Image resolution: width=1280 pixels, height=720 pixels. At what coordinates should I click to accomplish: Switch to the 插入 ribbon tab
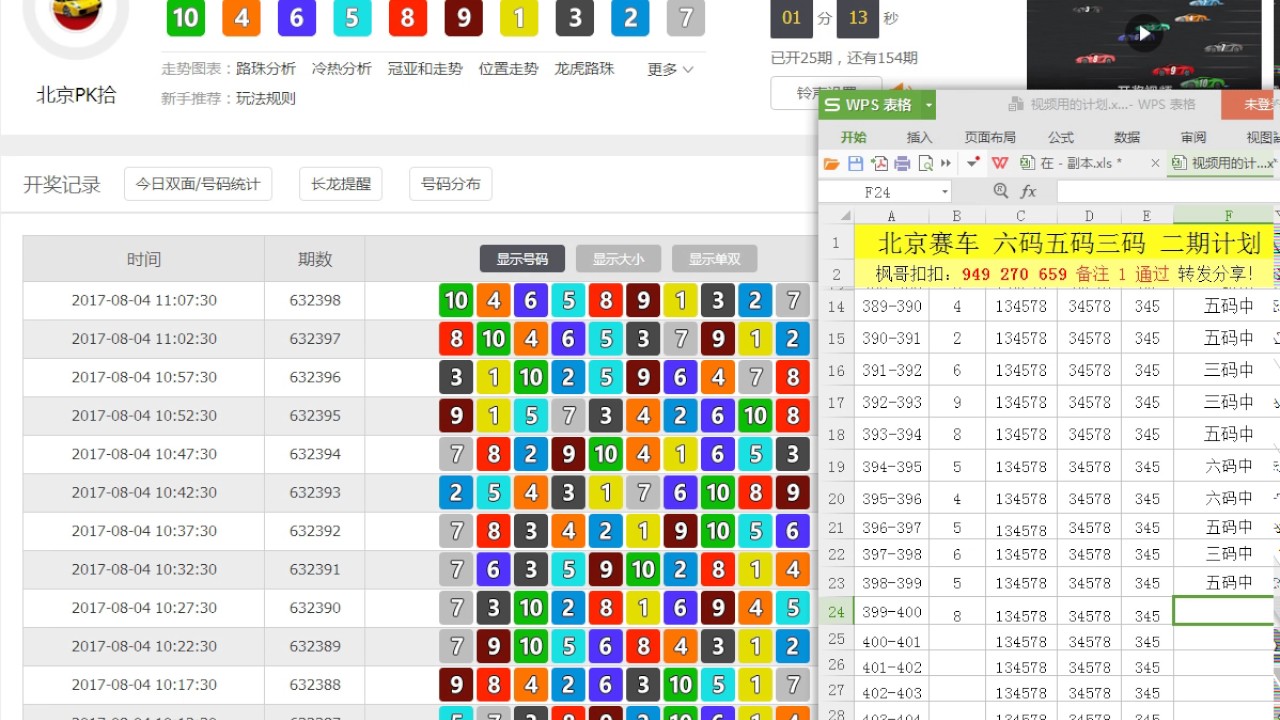pos(919,137)
